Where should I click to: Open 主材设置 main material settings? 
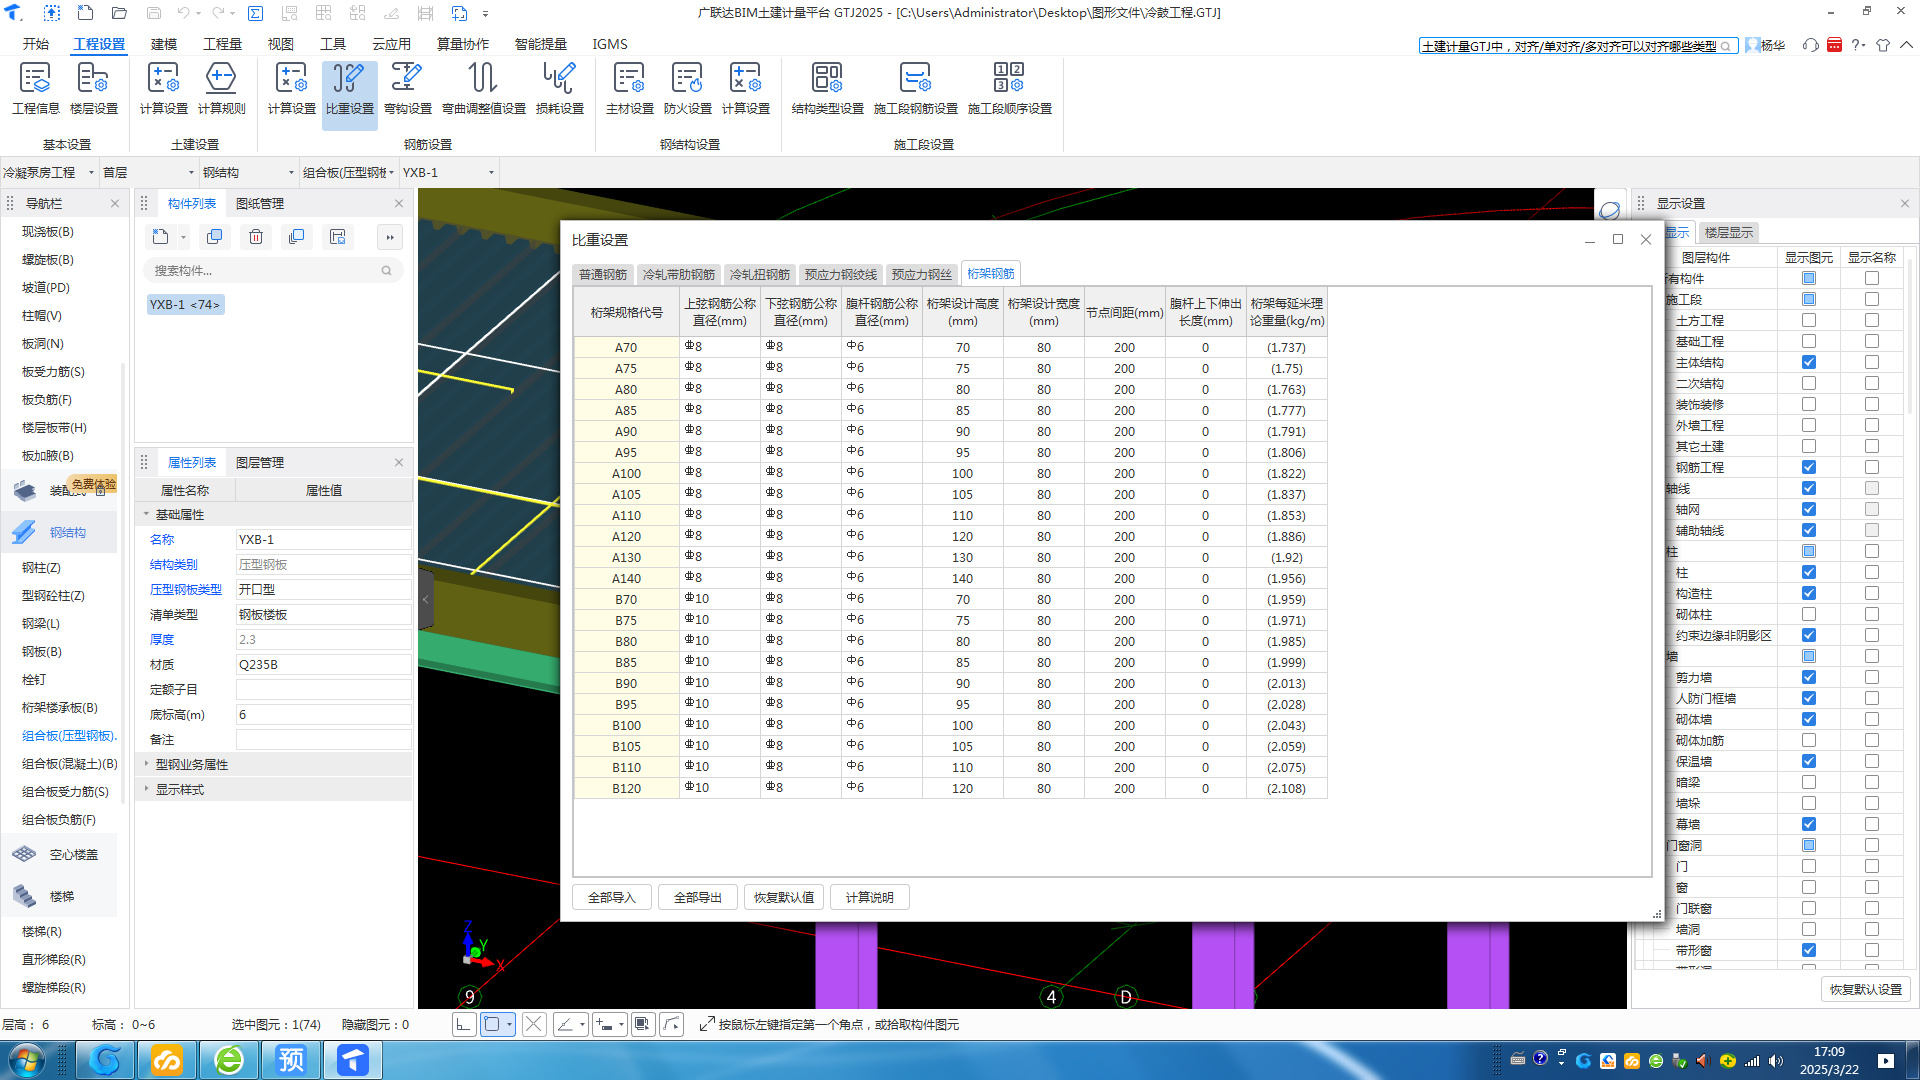click(629, 88)
